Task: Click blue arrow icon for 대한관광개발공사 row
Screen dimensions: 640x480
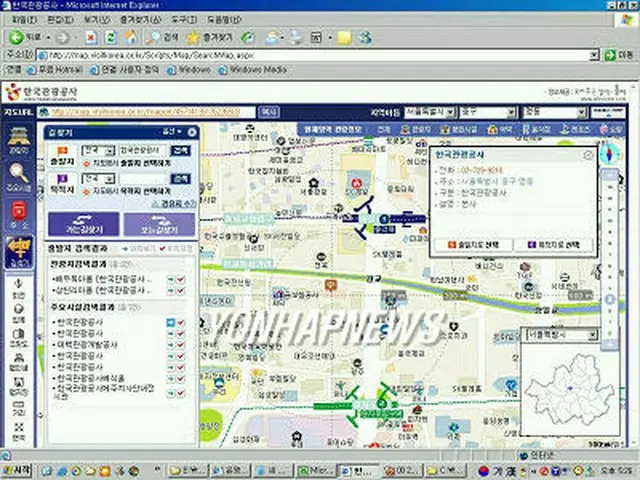Action: (170, 345)
